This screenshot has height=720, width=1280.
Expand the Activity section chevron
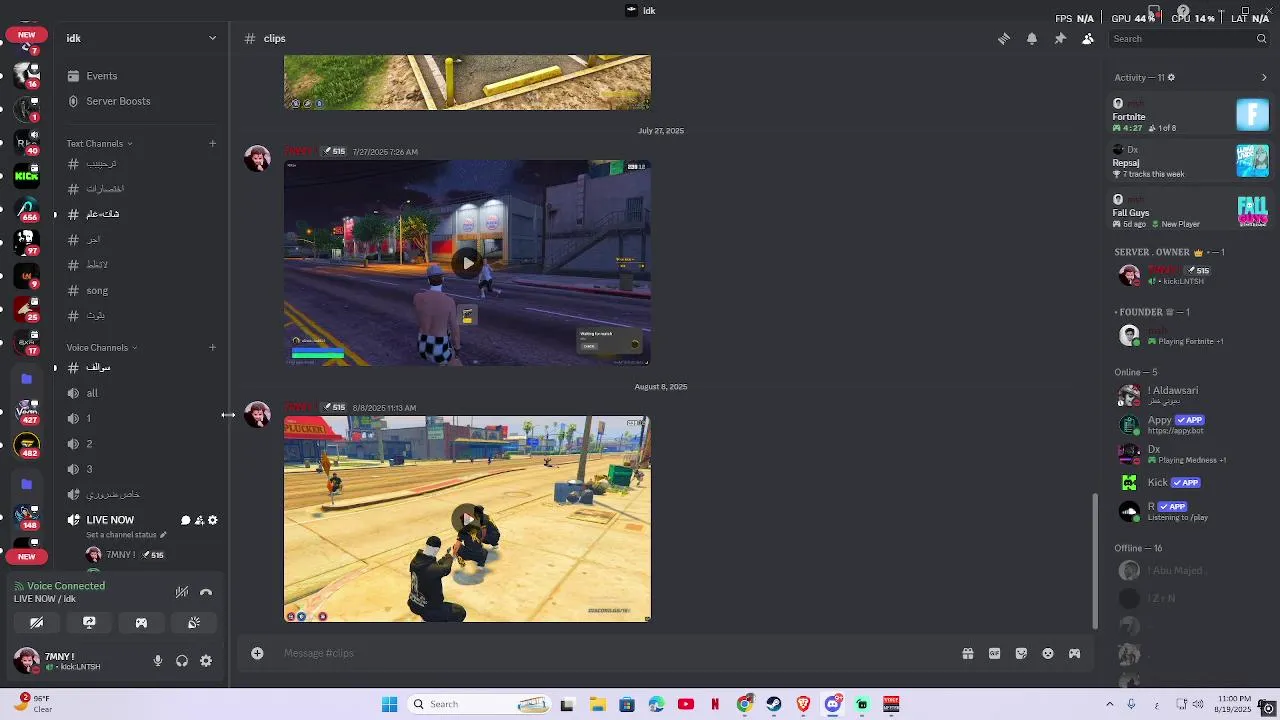click(1264, 77)
